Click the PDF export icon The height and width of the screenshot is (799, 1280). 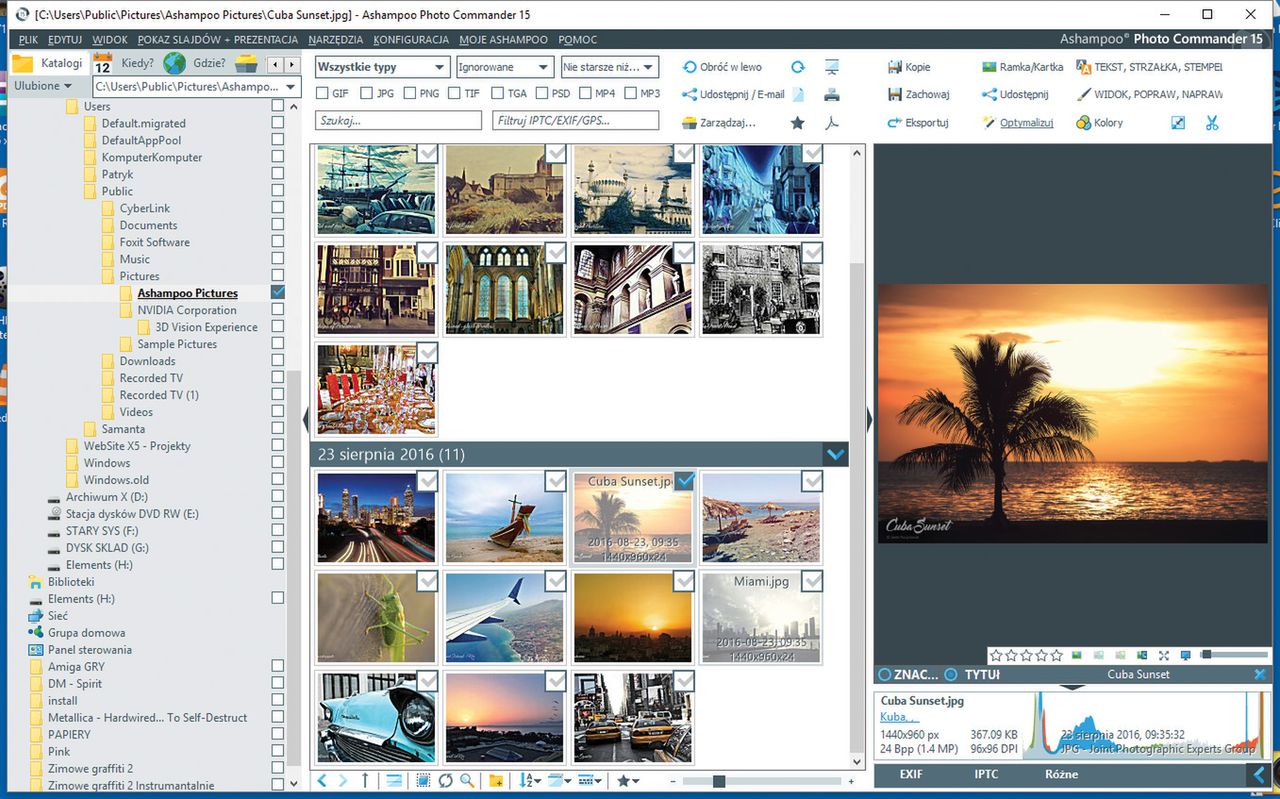pyautogui.click(x=832, y=123)
